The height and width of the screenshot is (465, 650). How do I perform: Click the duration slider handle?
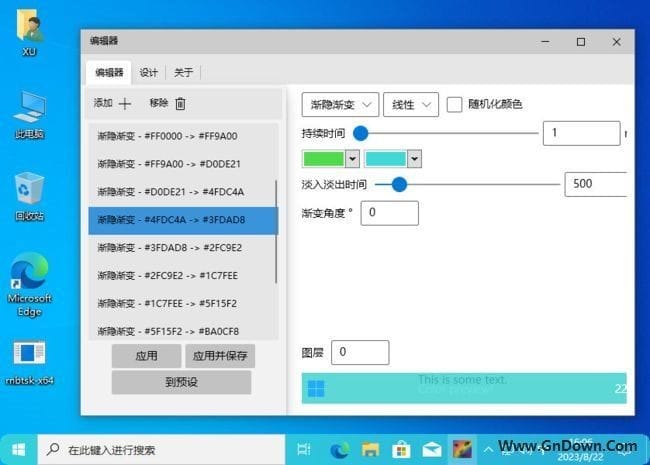pos(361,133)
